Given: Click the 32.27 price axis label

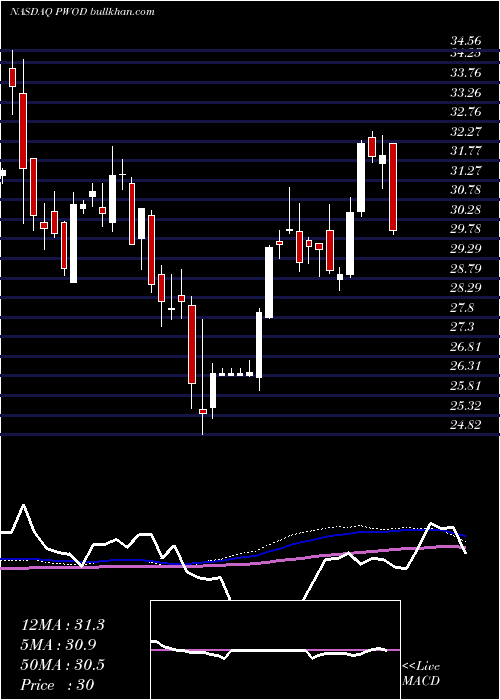Looking at the screenshot, I should [466, 132].
